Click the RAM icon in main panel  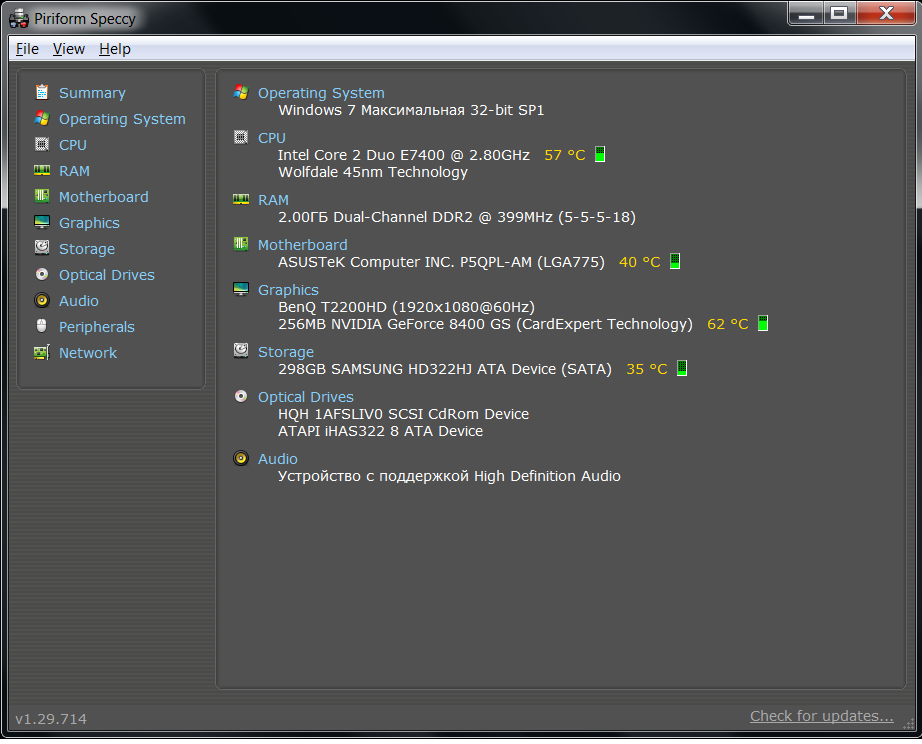241,199
